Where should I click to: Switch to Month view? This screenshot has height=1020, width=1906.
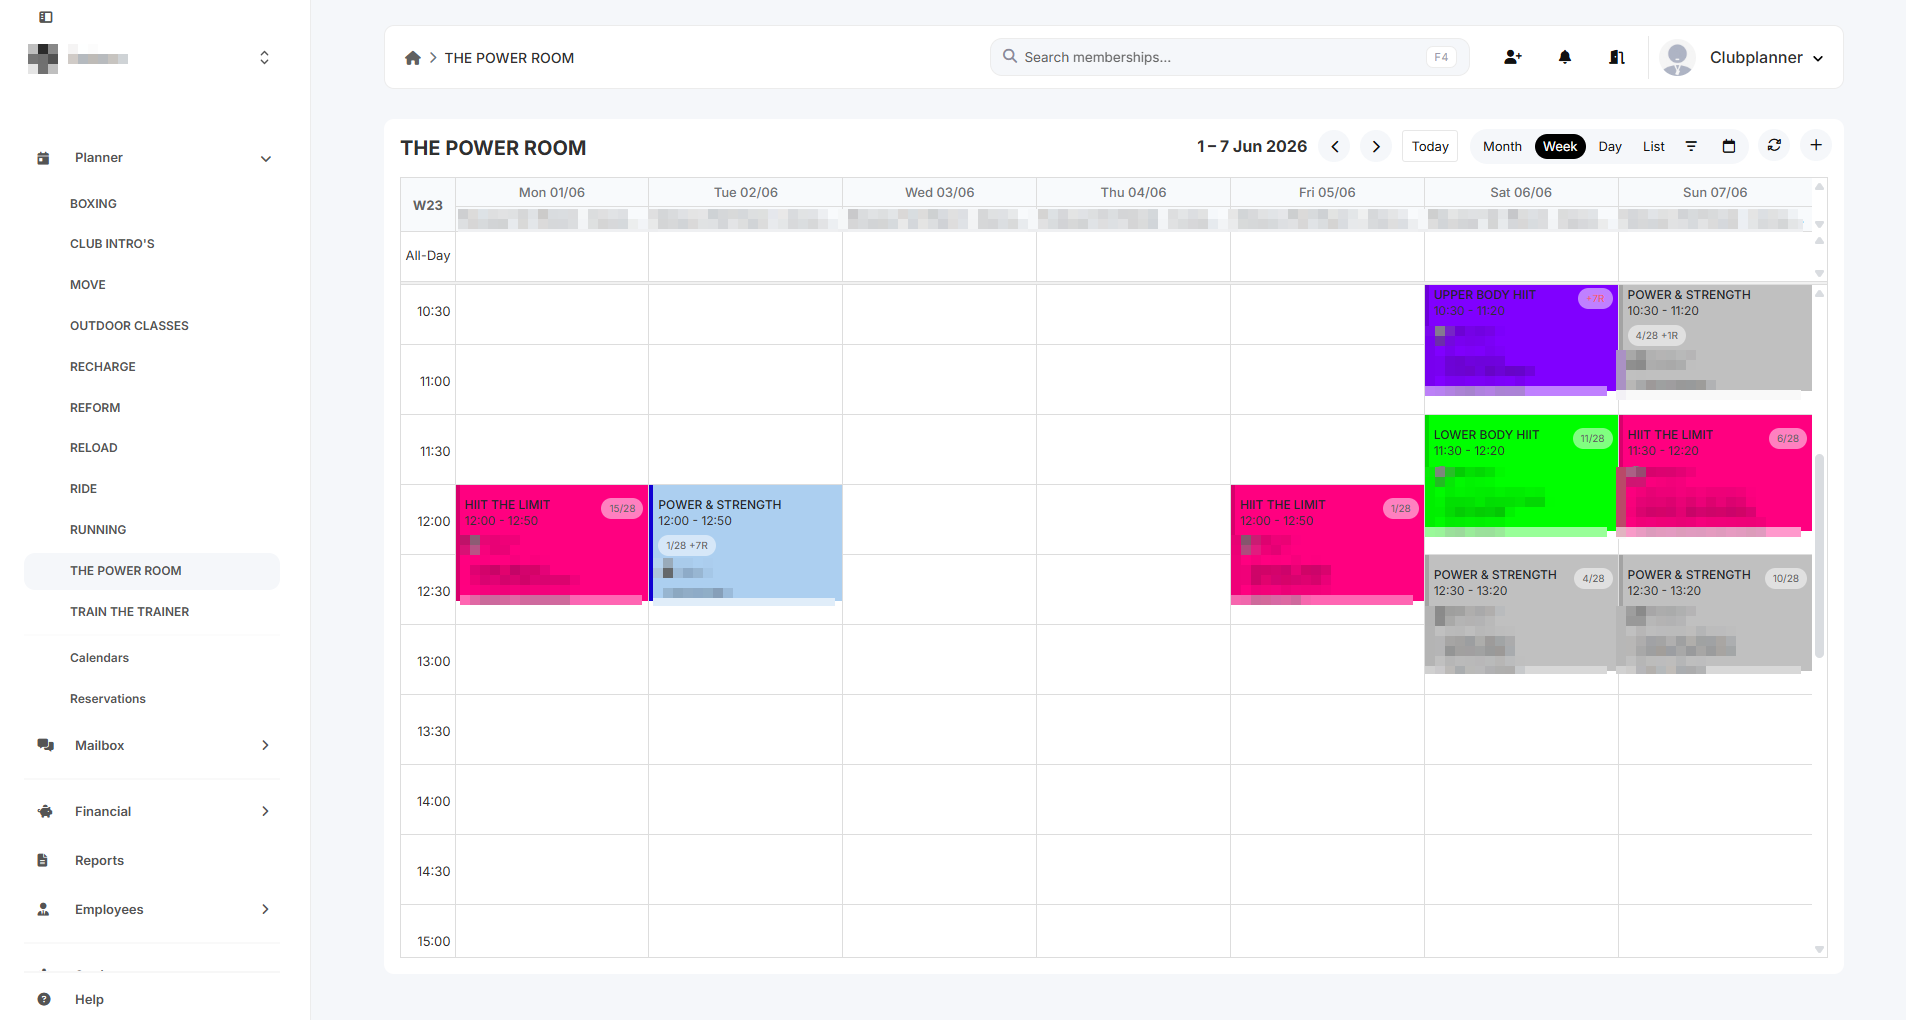[x=1502, y=146]
